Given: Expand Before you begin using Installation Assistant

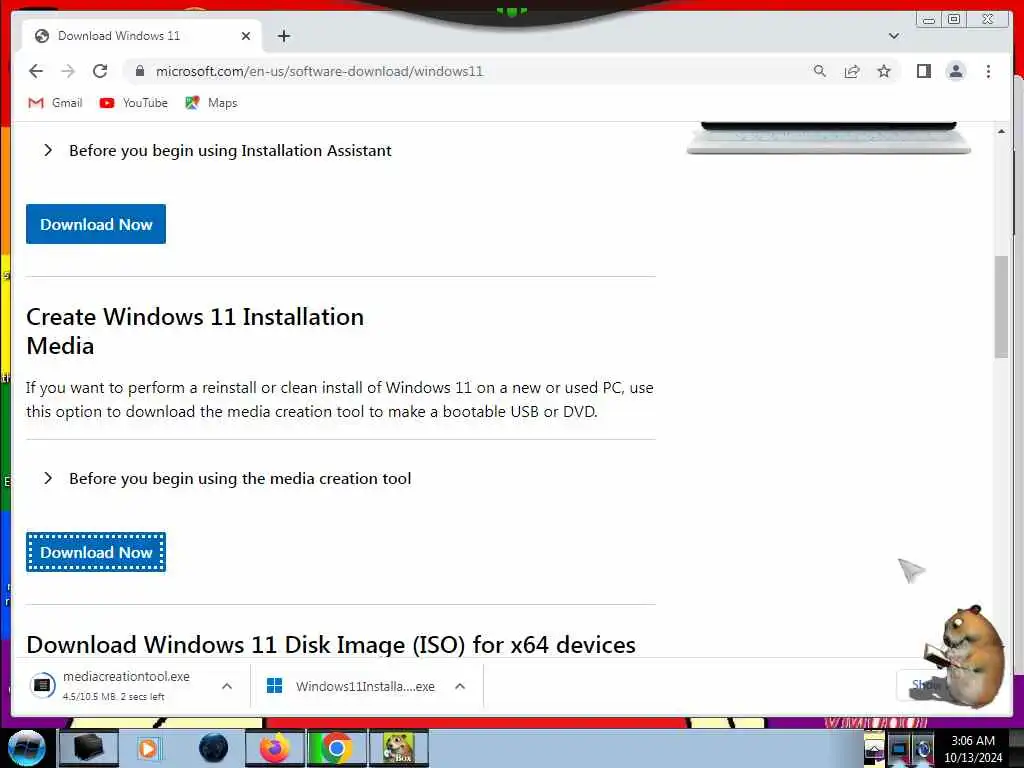Looking at the screenshot, I should pos(217,151).
